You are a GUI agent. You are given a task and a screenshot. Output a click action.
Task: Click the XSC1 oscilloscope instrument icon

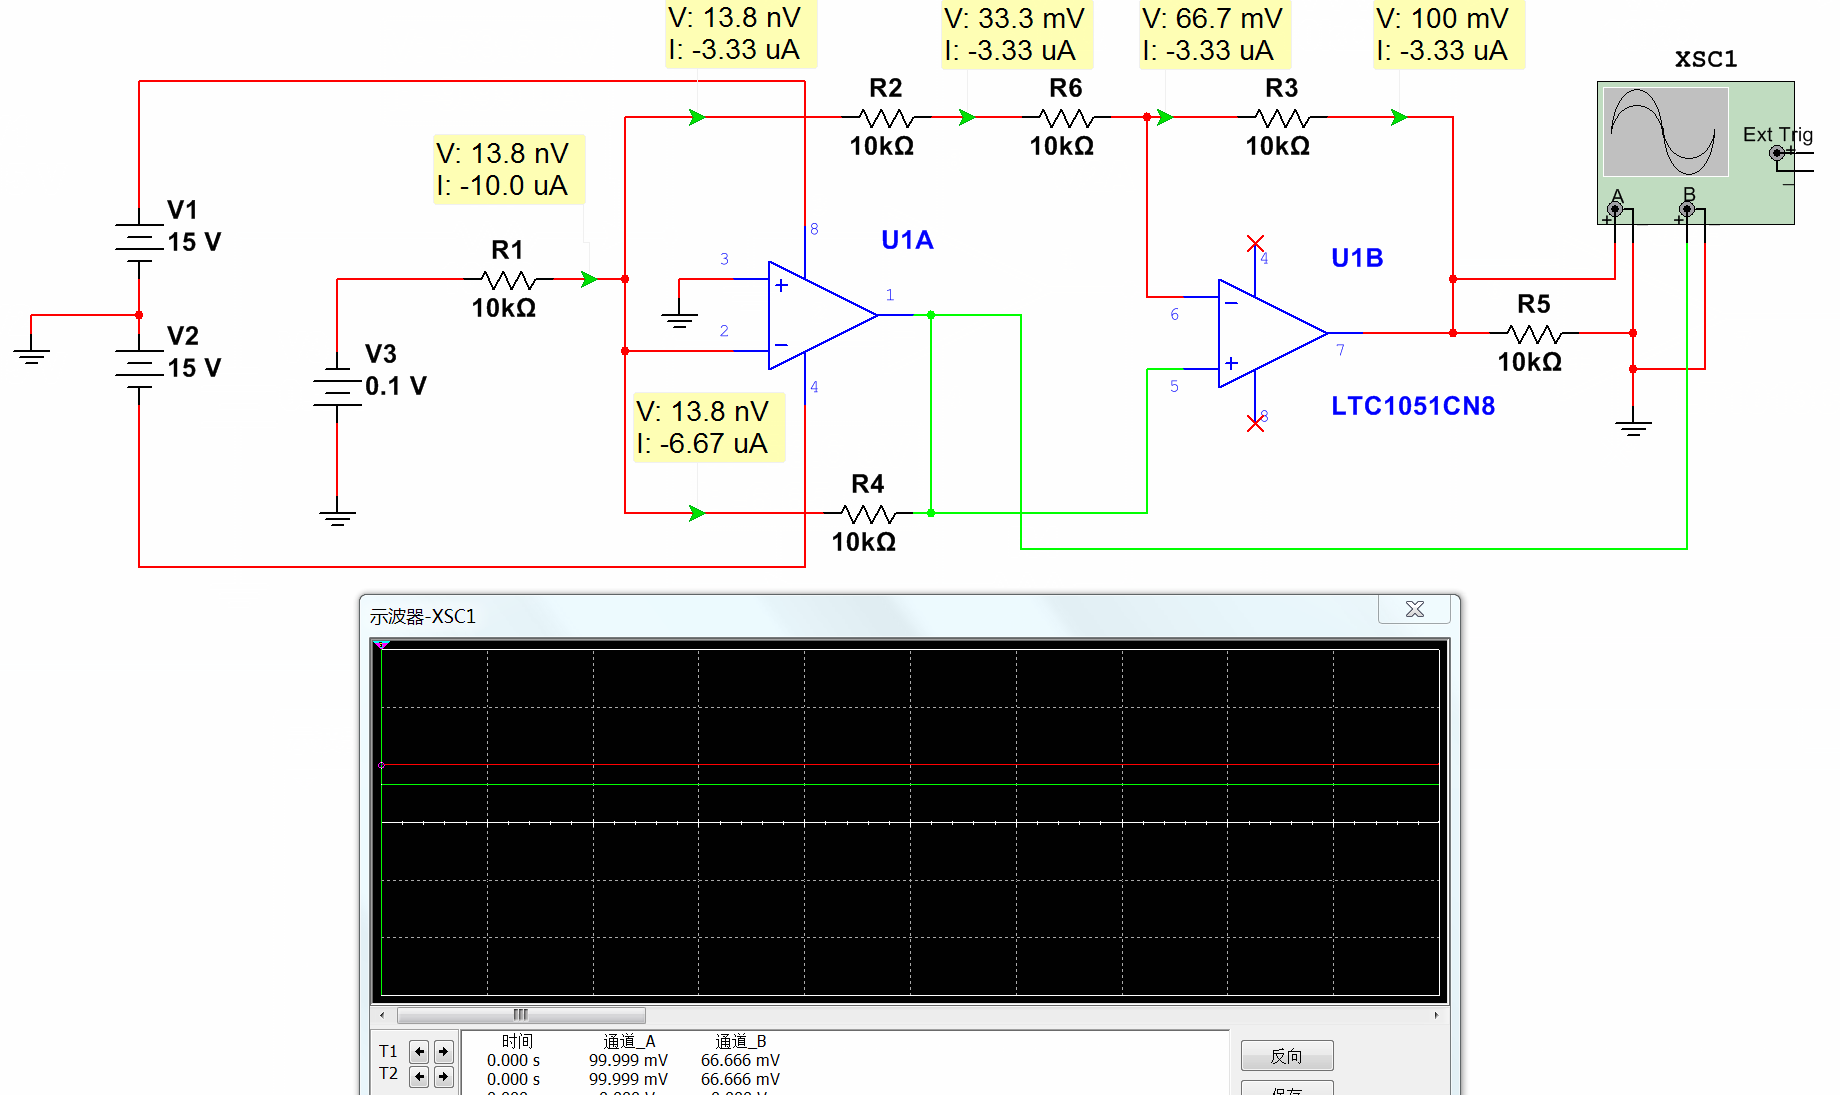[x=1665, y=133]
